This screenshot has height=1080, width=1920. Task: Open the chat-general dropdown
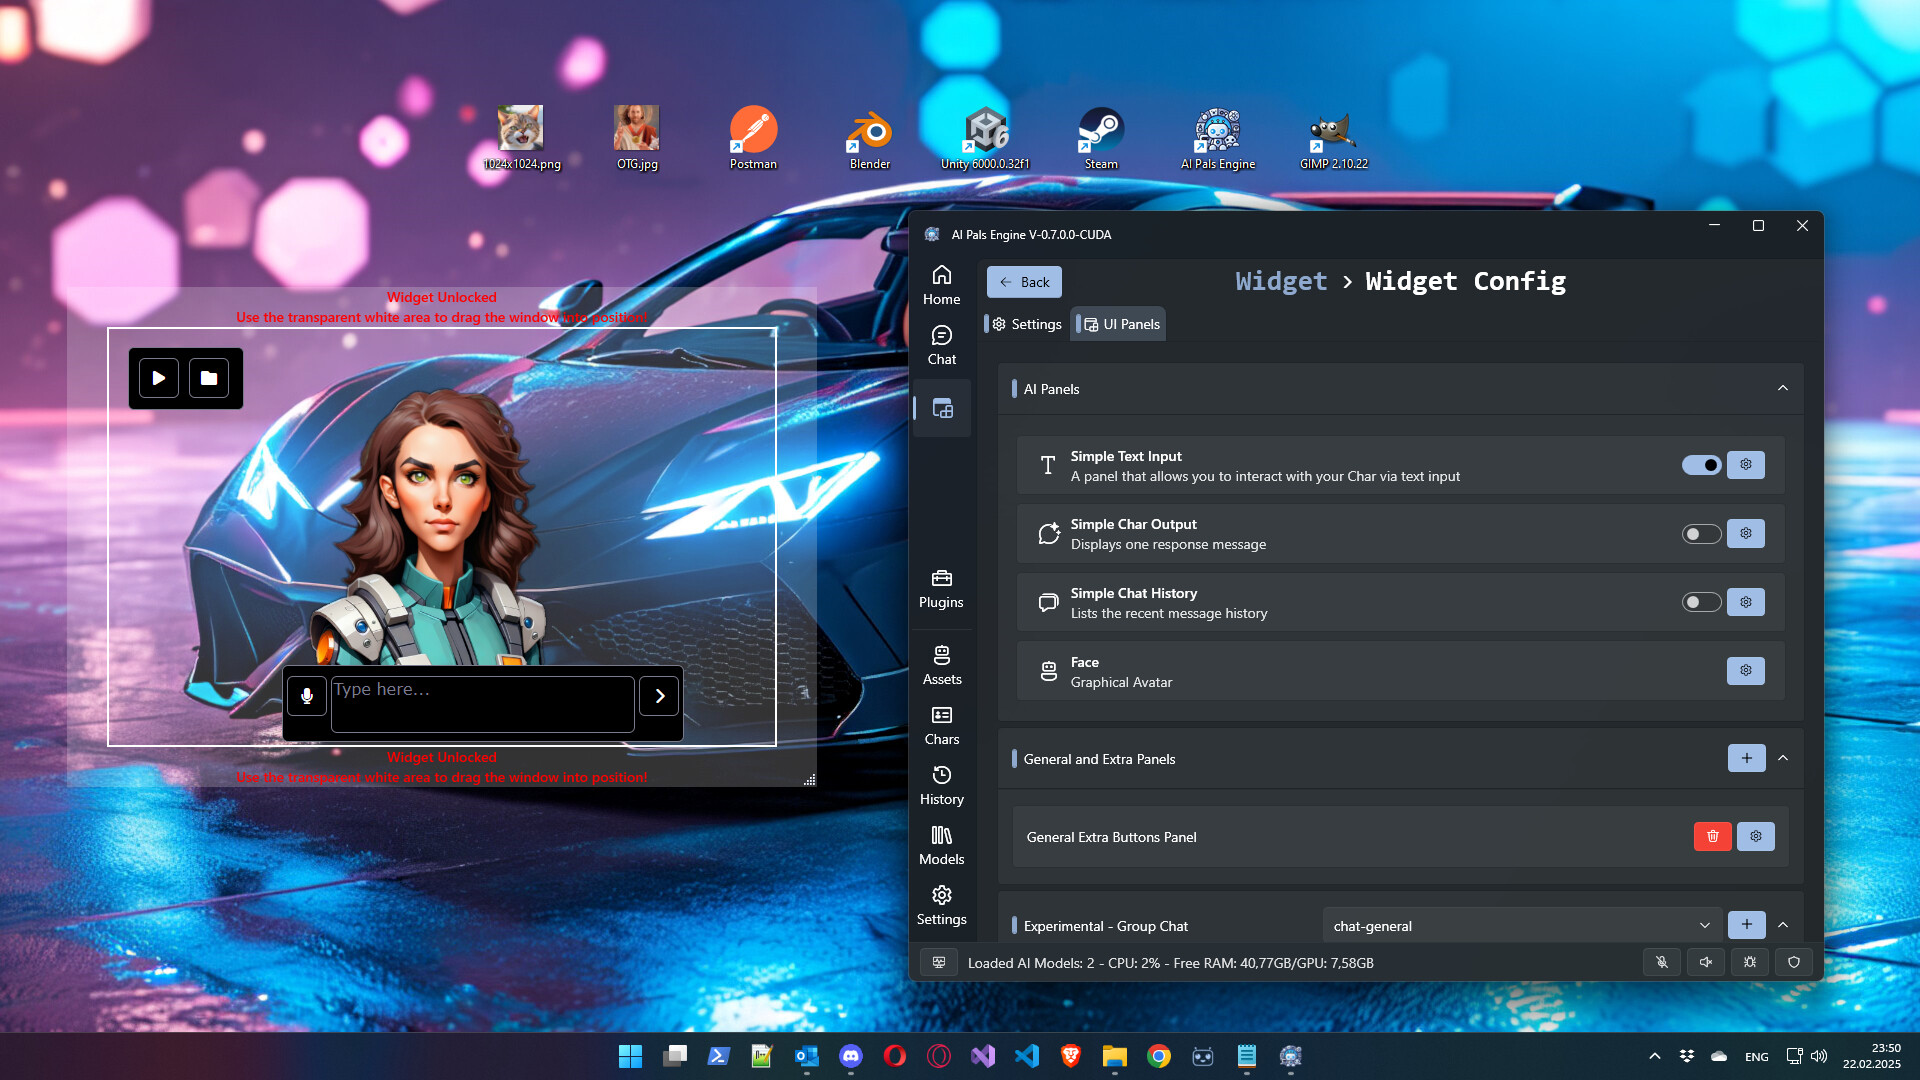1522,926
